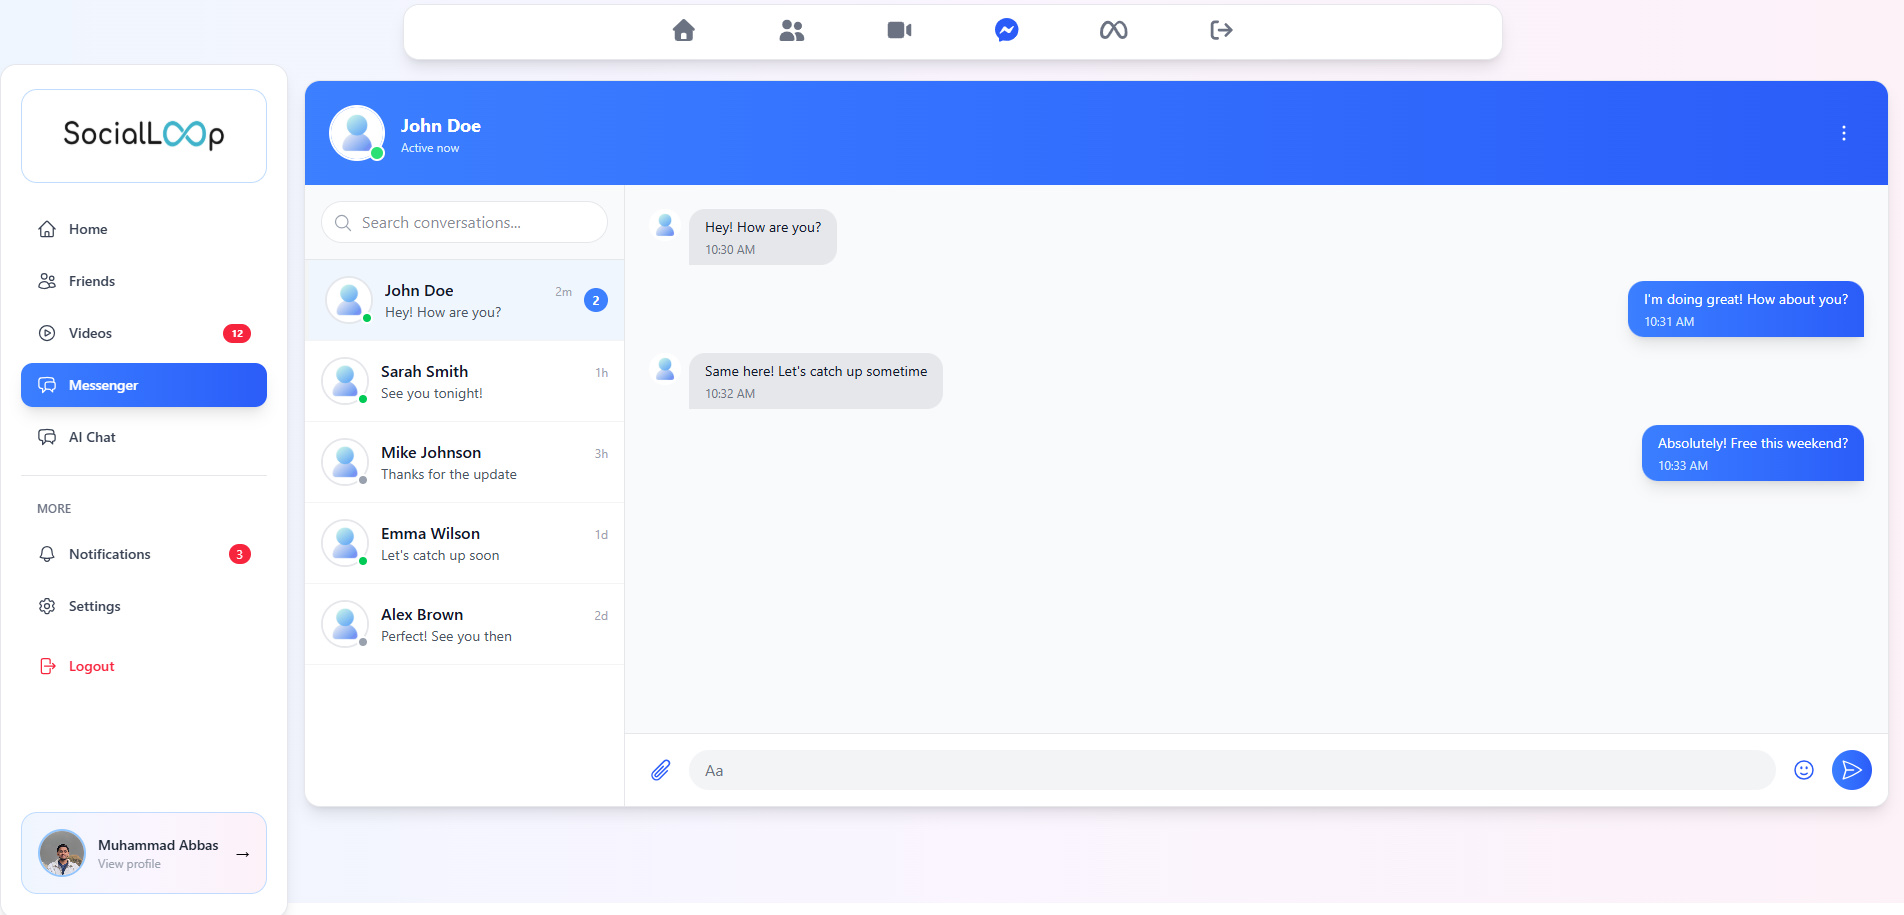Open the Sarah Smith conversation

click(465, 382)
